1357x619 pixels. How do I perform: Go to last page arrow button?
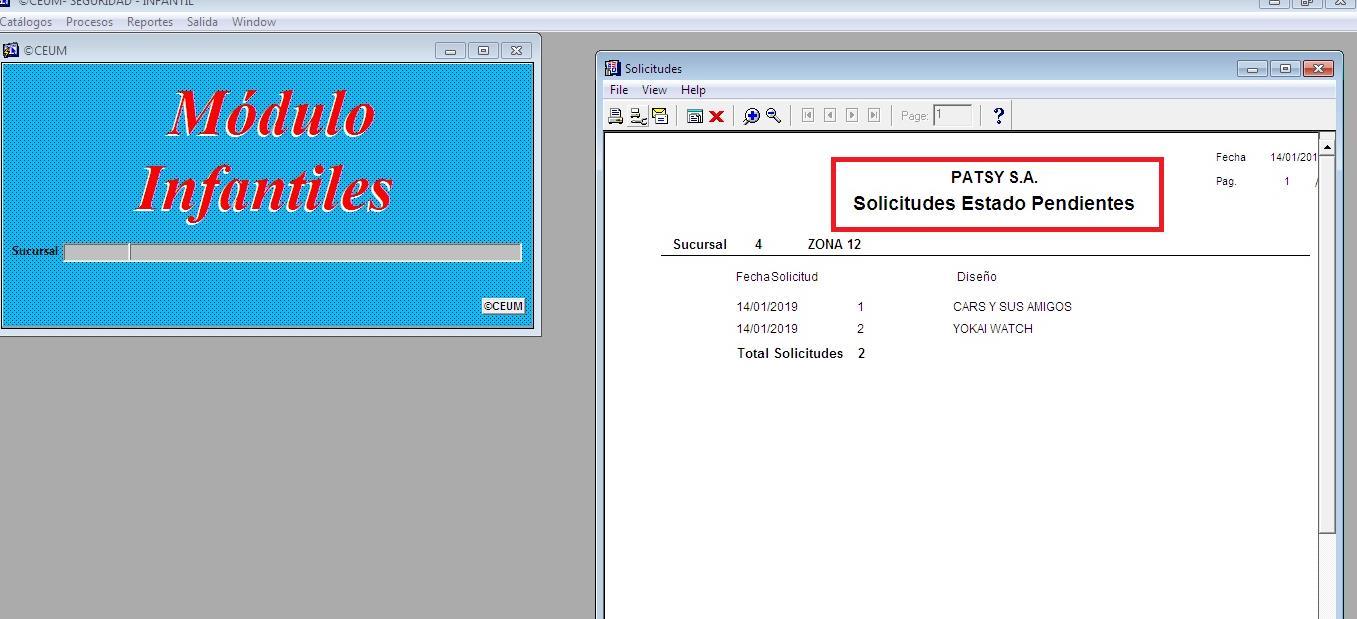(x=874, y=115)
